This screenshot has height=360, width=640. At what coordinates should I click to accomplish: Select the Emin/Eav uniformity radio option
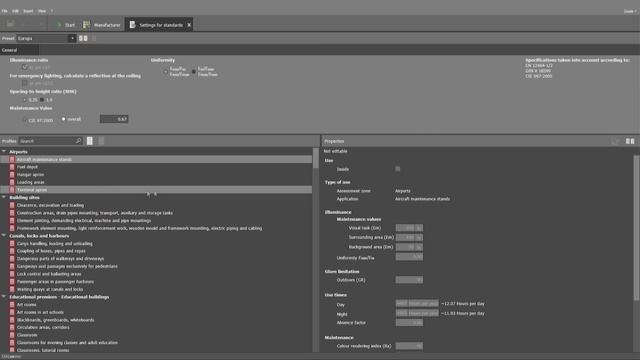166,72
